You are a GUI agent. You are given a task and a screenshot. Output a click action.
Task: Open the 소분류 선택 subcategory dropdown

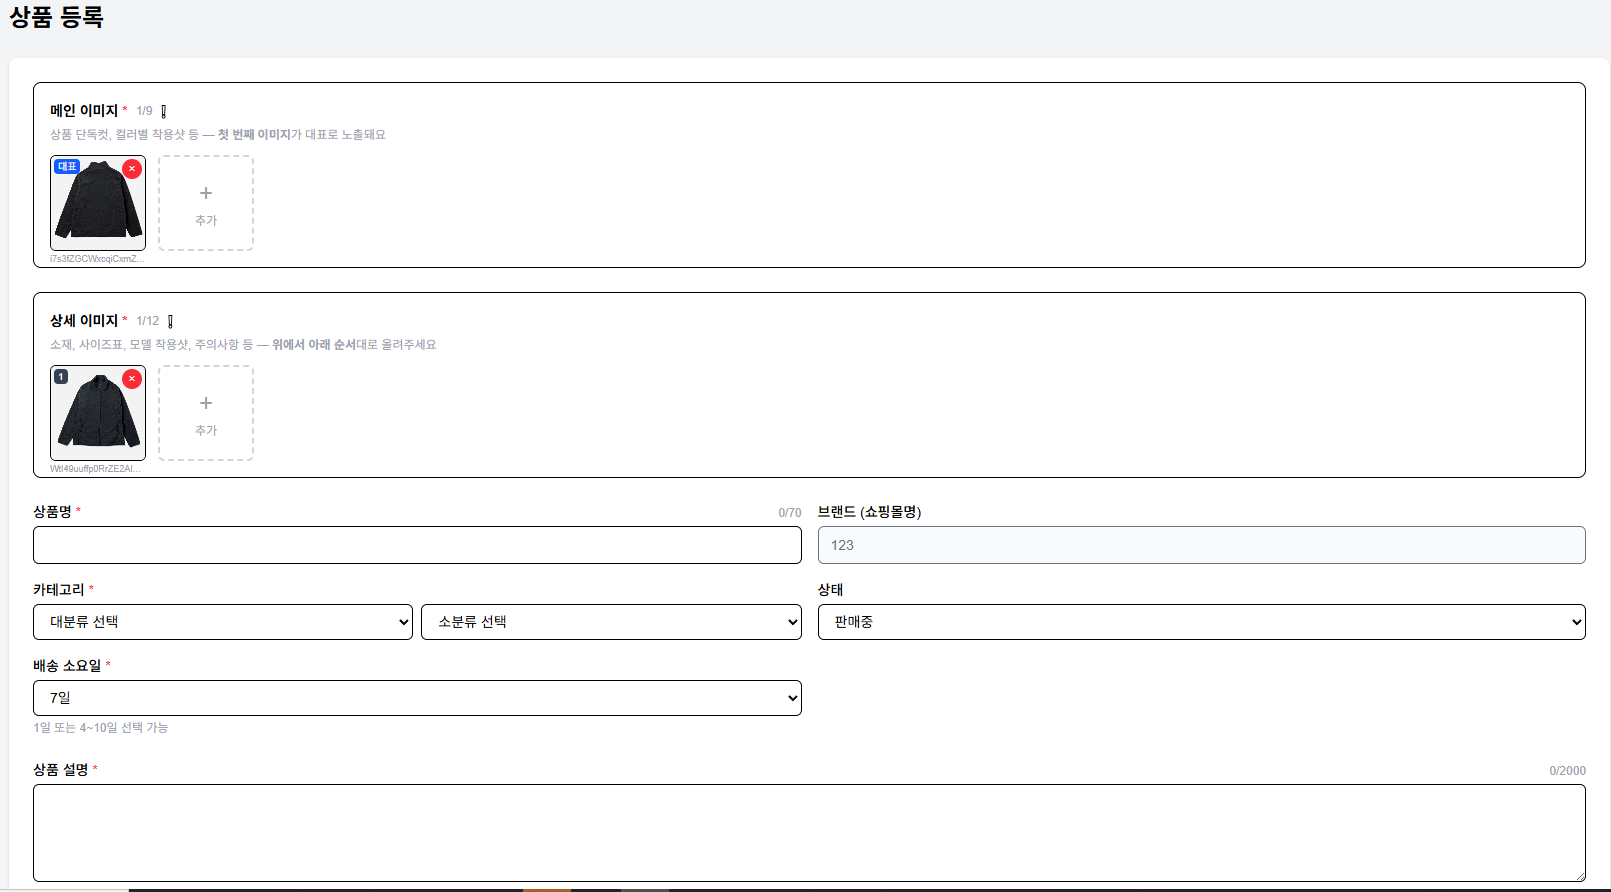point(611,622)
